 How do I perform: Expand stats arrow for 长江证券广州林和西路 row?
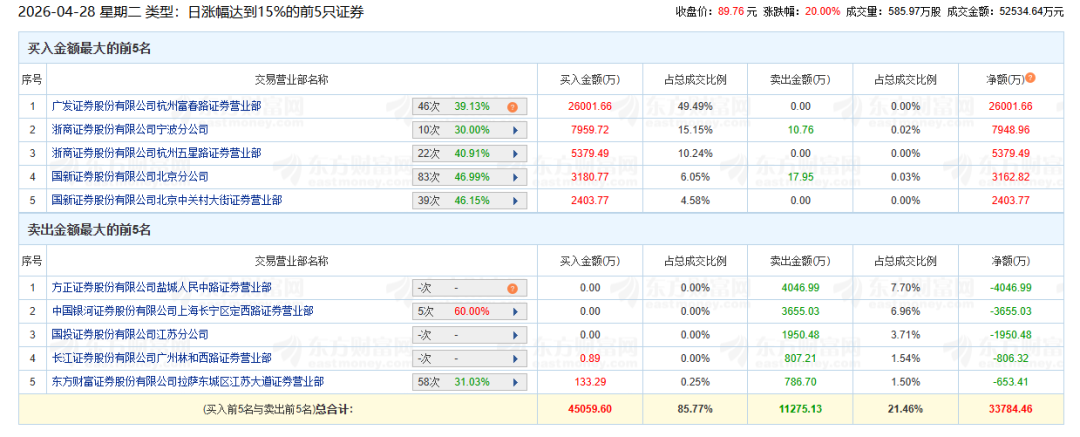click(x=515, y=358)
